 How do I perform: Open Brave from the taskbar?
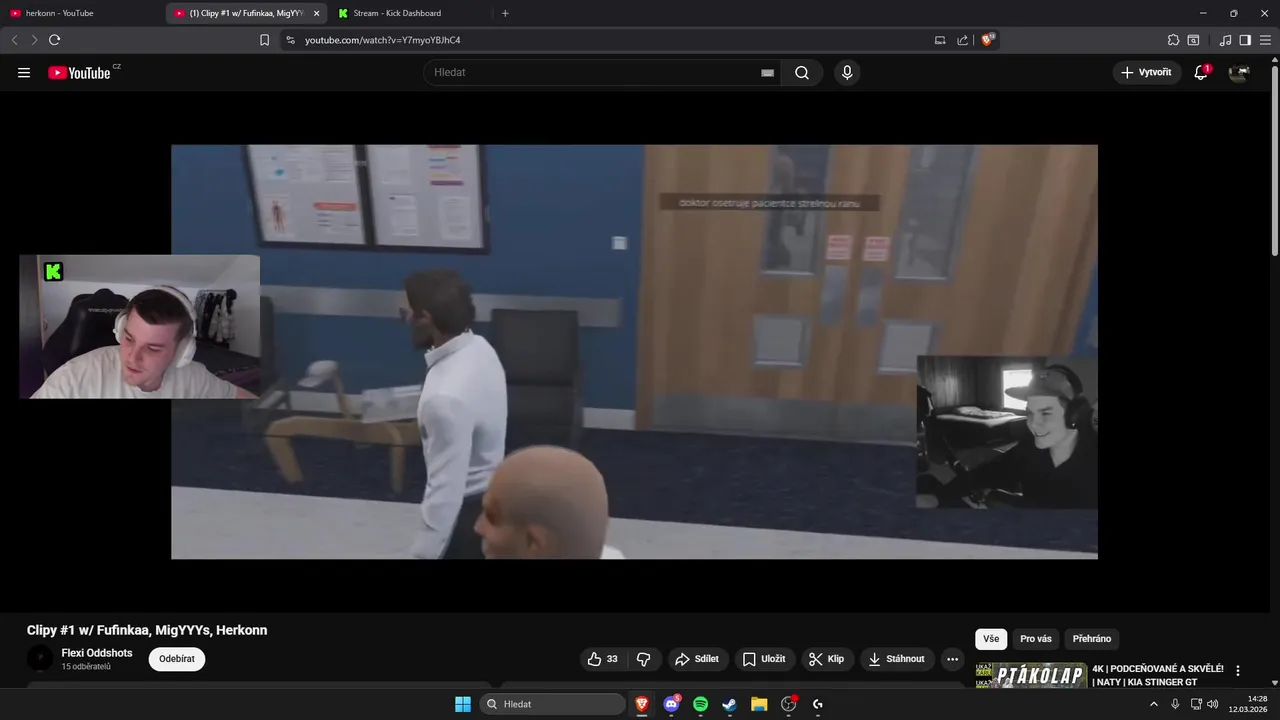[x=642, y=704]
